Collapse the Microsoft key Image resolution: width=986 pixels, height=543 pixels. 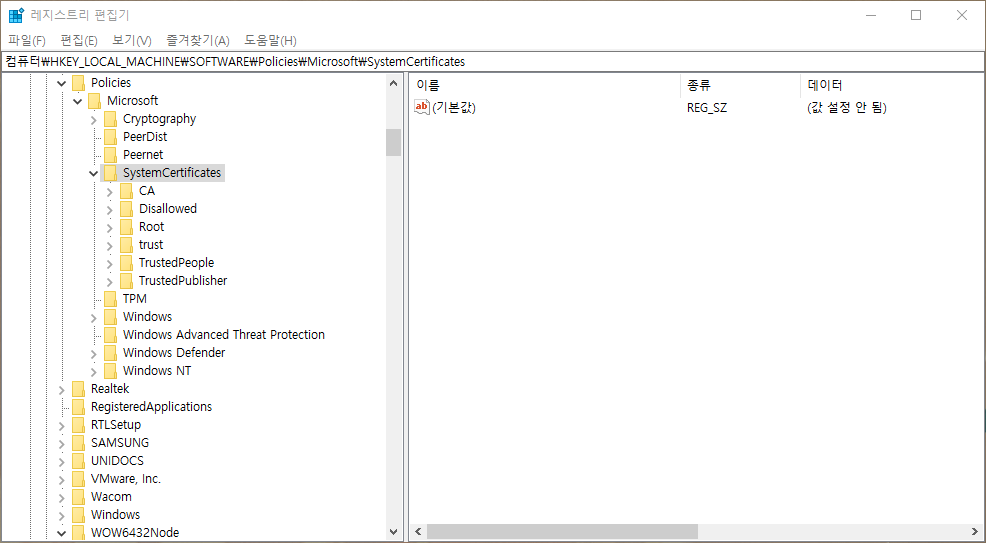77,101
